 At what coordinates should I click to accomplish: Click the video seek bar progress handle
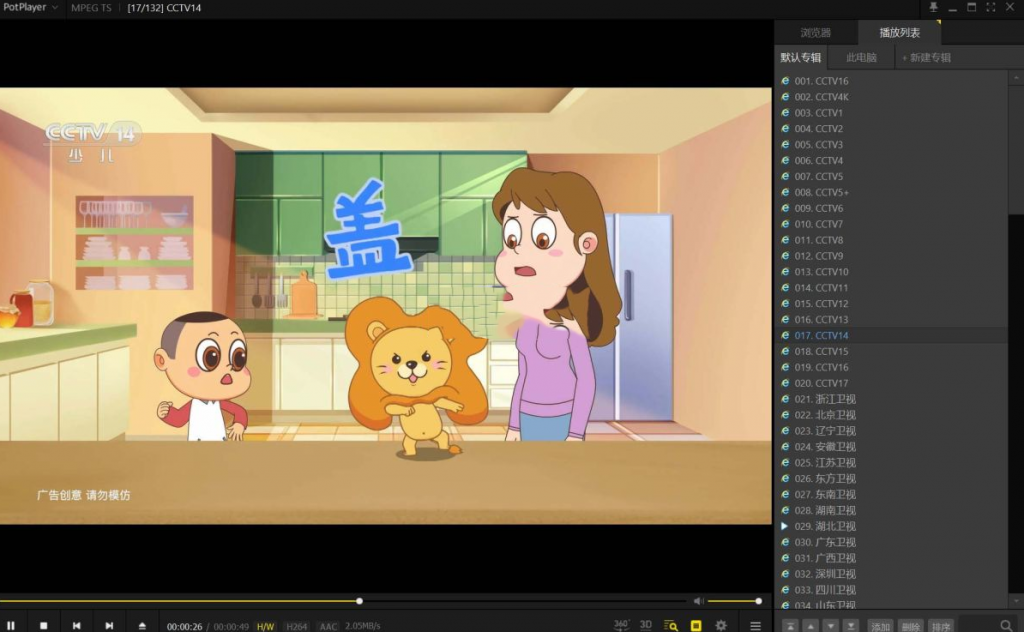click(359, 601)
